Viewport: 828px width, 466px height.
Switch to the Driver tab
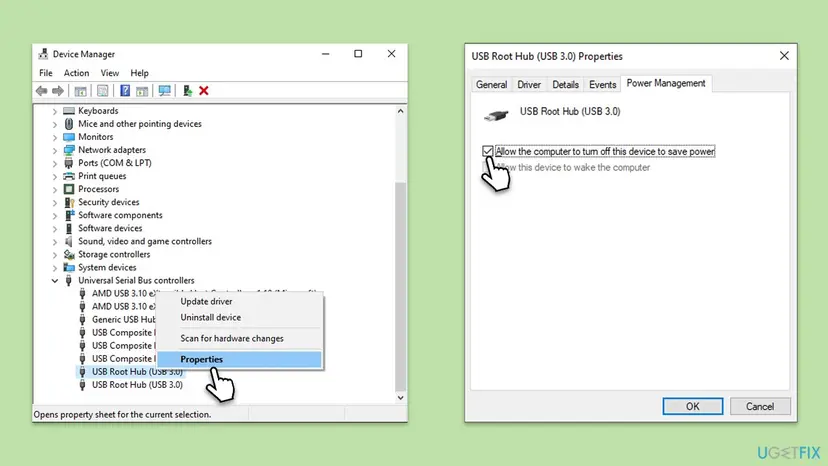[x=529, y=85]
